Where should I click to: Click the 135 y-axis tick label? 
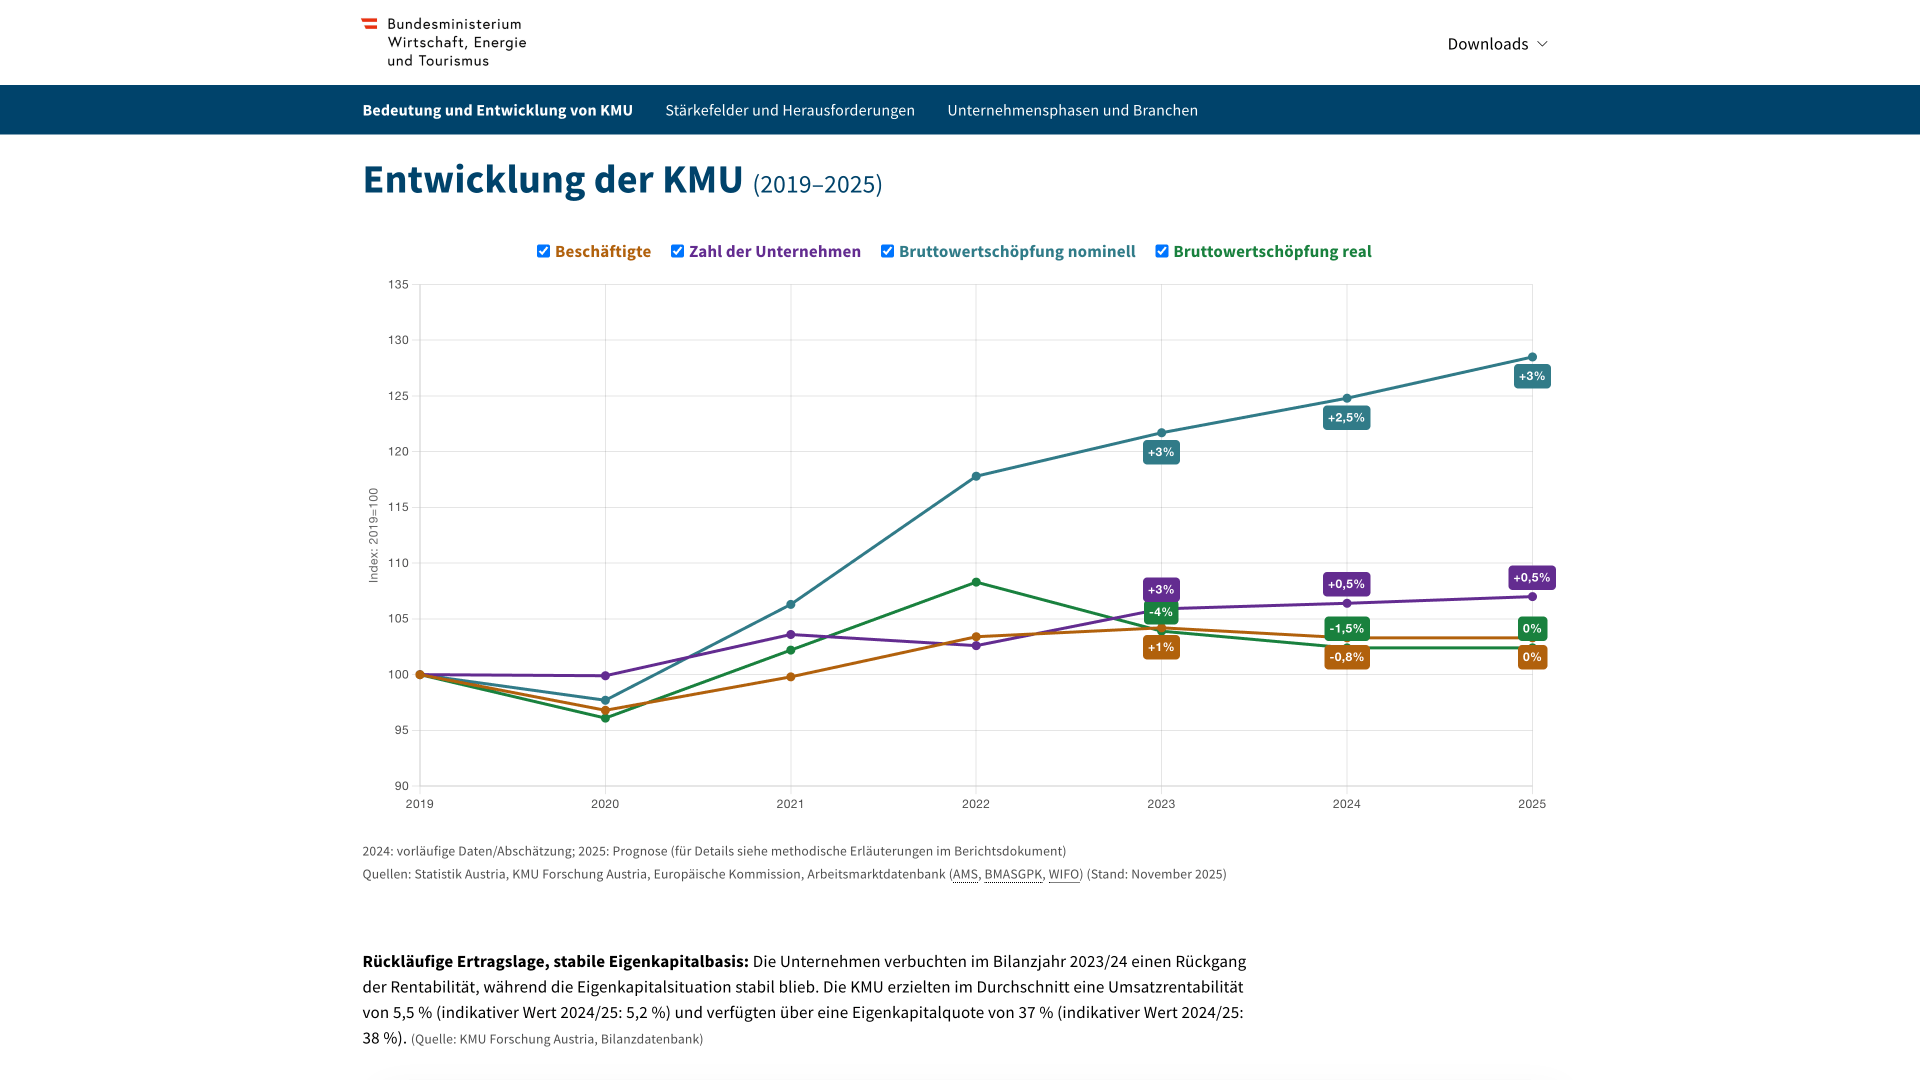(x=398, y=285)
